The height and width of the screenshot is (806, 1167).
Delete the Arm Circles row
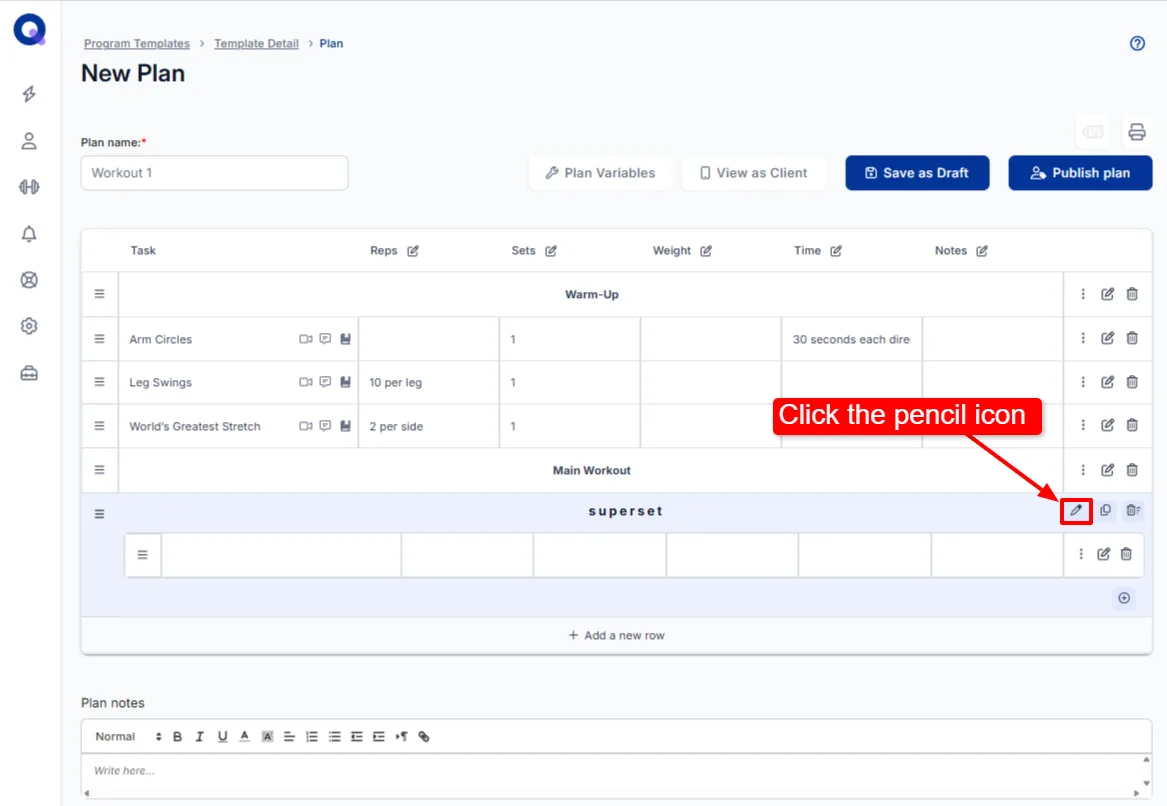click(1132, 338)
